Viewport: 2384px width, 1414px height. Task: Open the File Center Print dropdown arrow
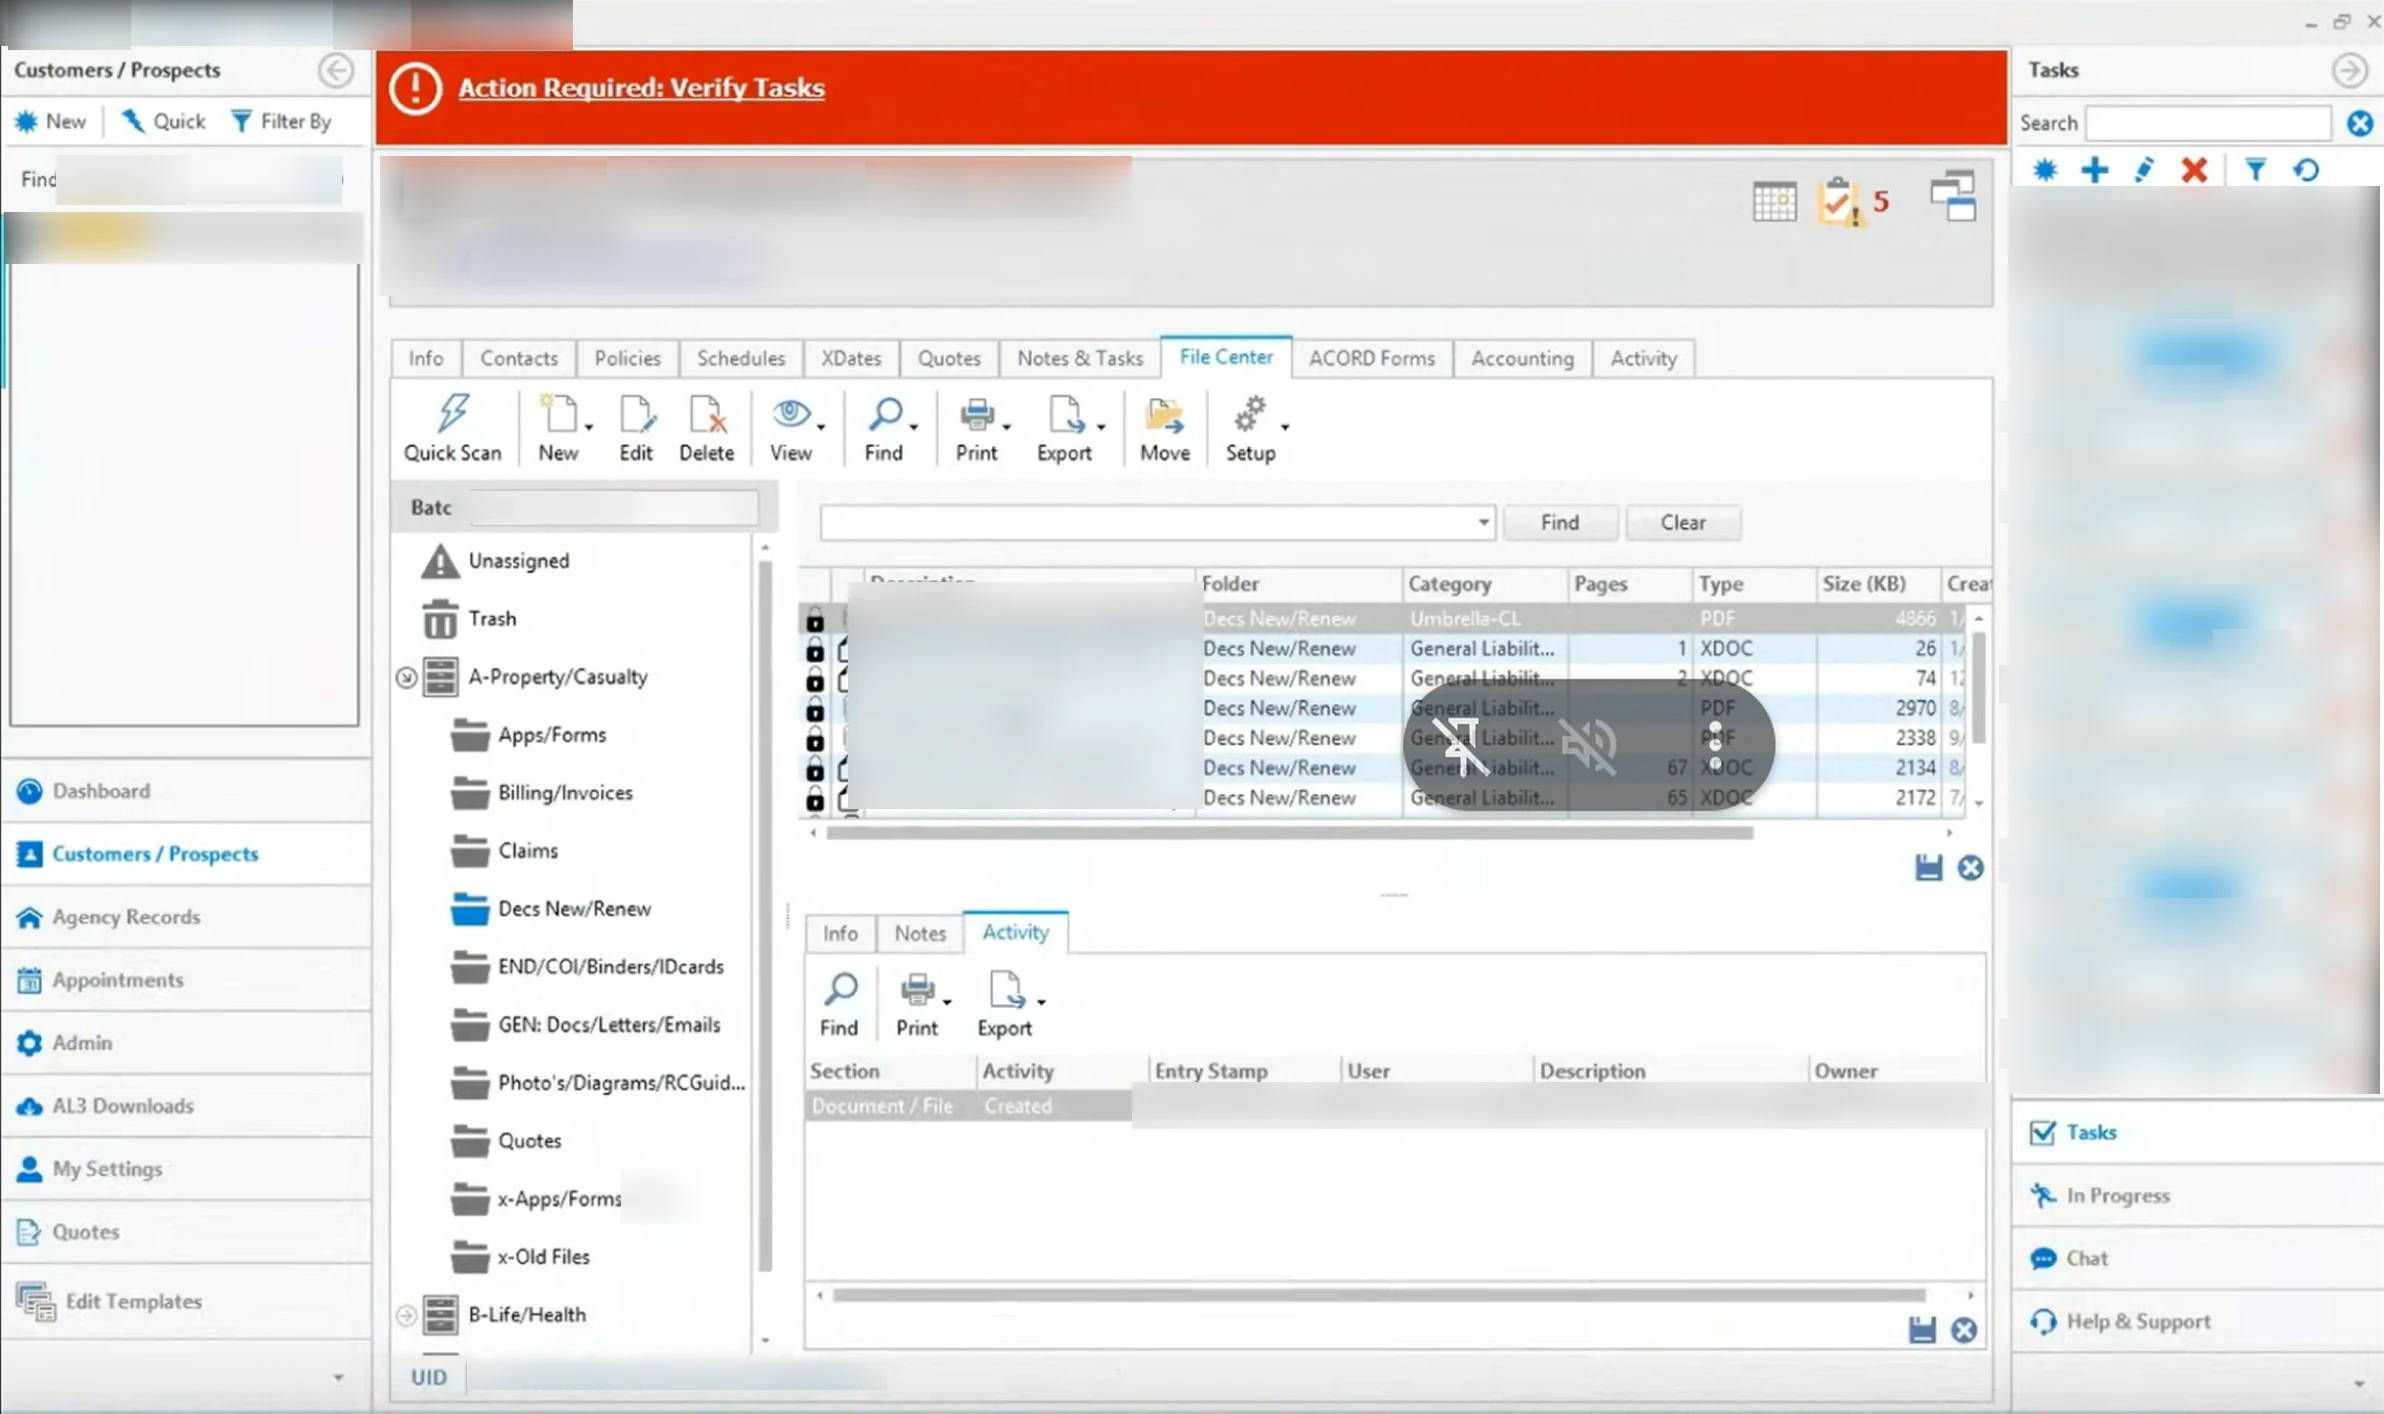coord(1007,427)
